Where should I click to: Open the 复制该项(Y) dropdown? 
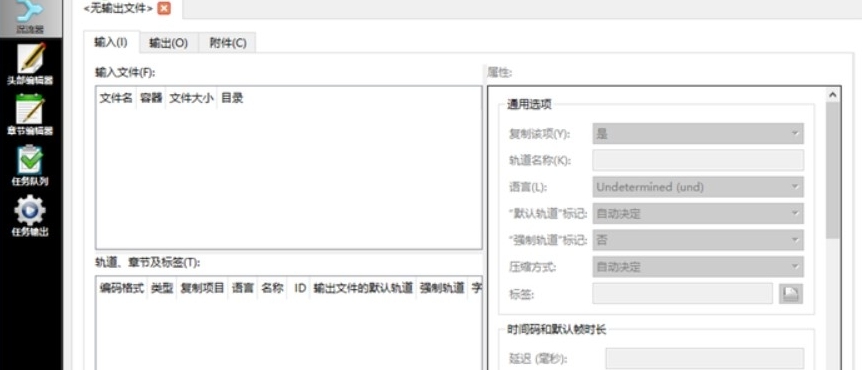click(698, 134)
